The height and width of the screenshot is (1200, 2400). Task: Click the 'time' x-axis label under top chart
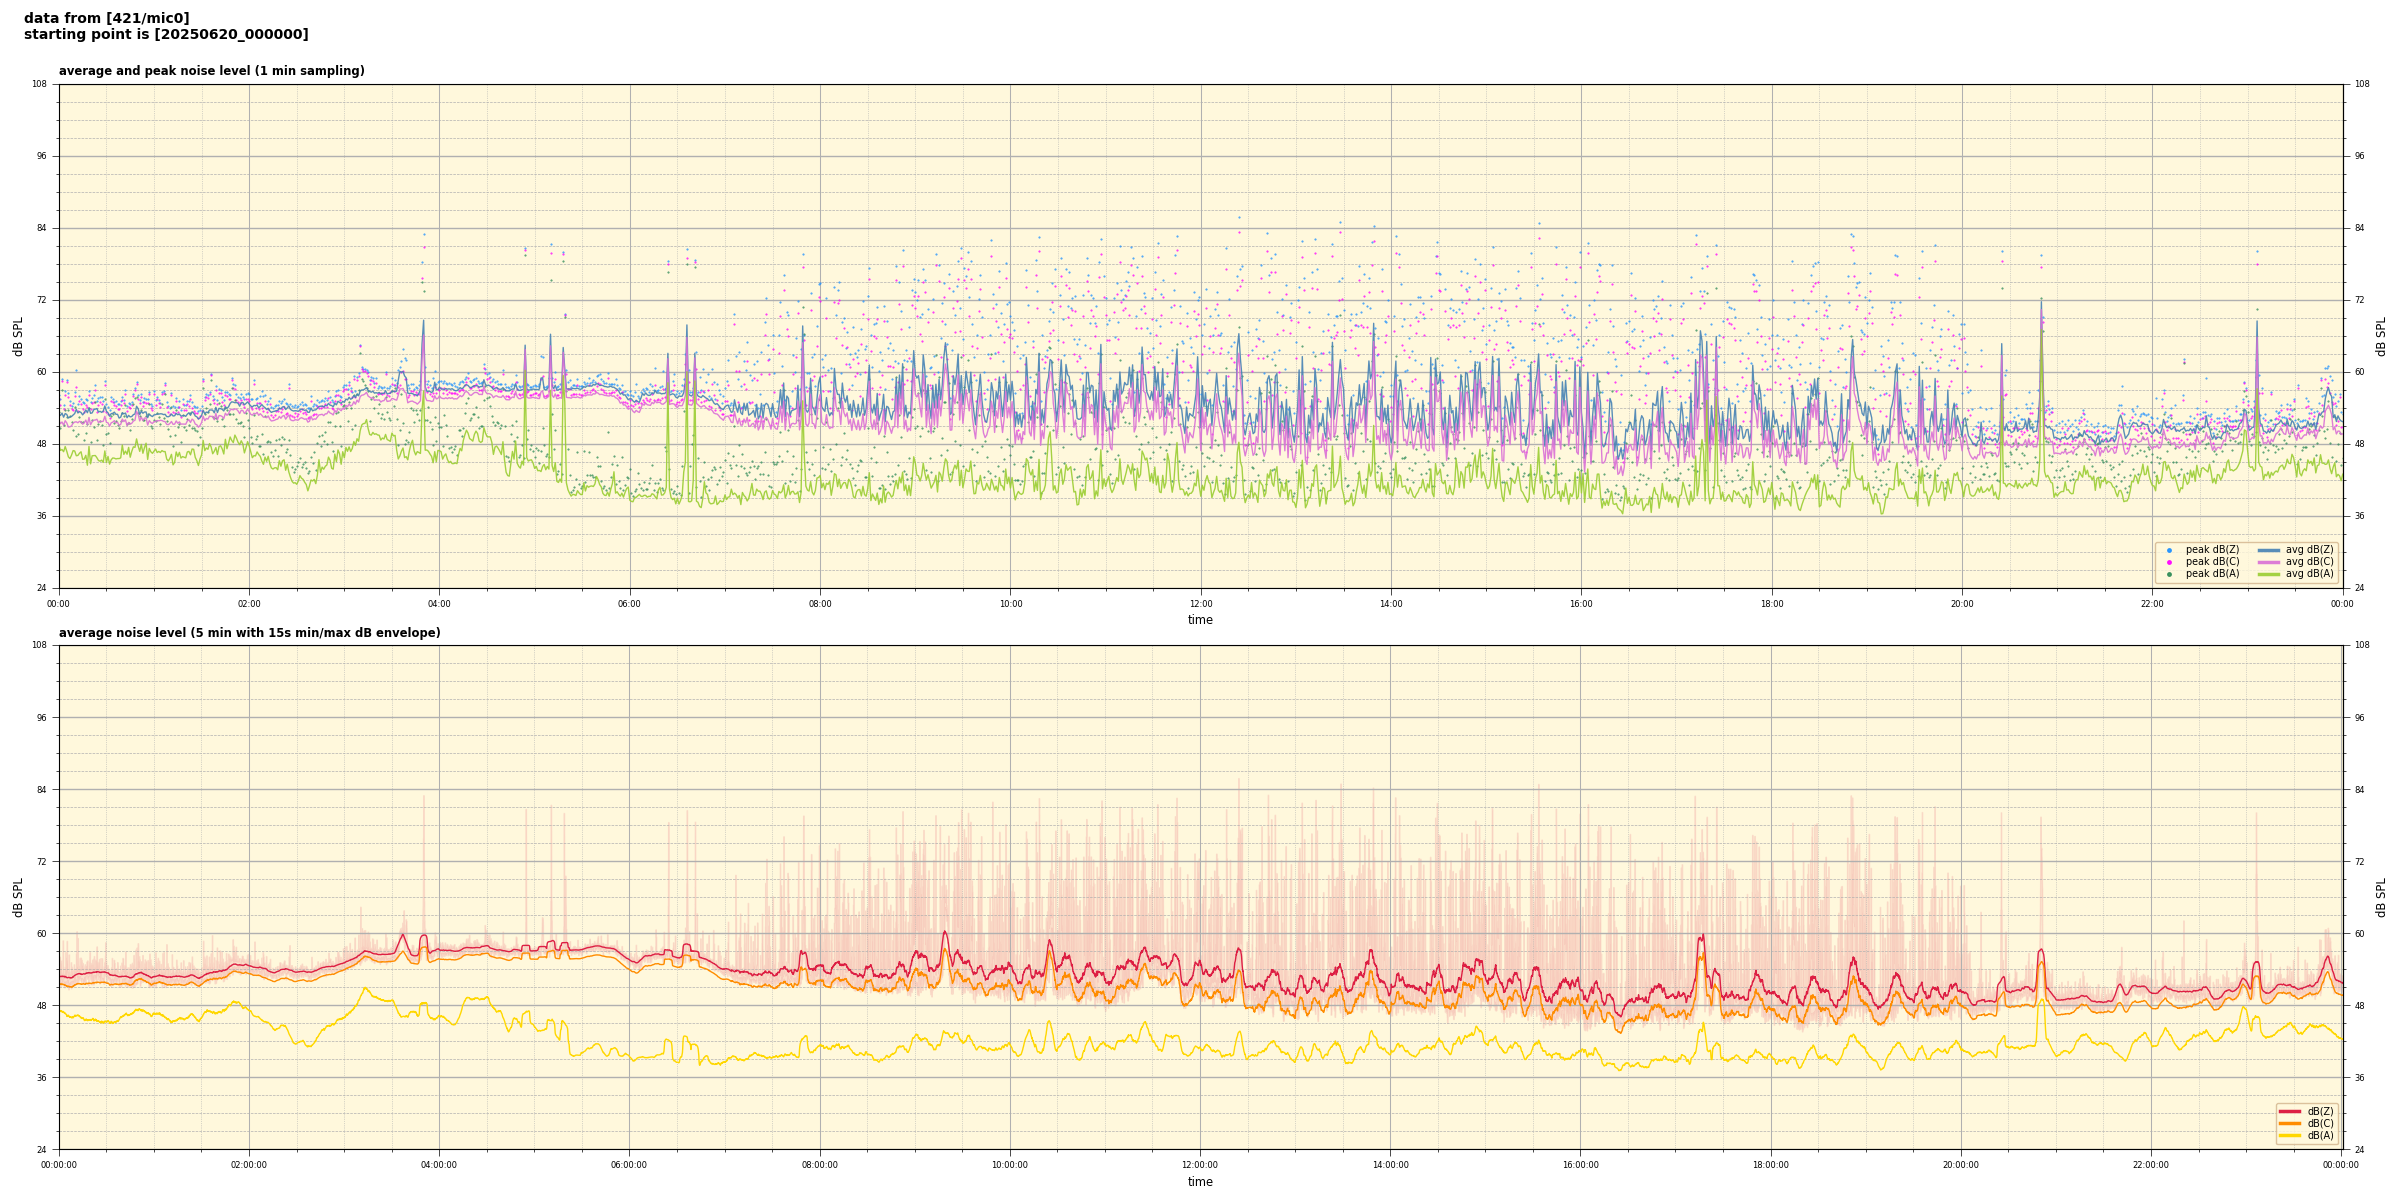click(1200, 620)
